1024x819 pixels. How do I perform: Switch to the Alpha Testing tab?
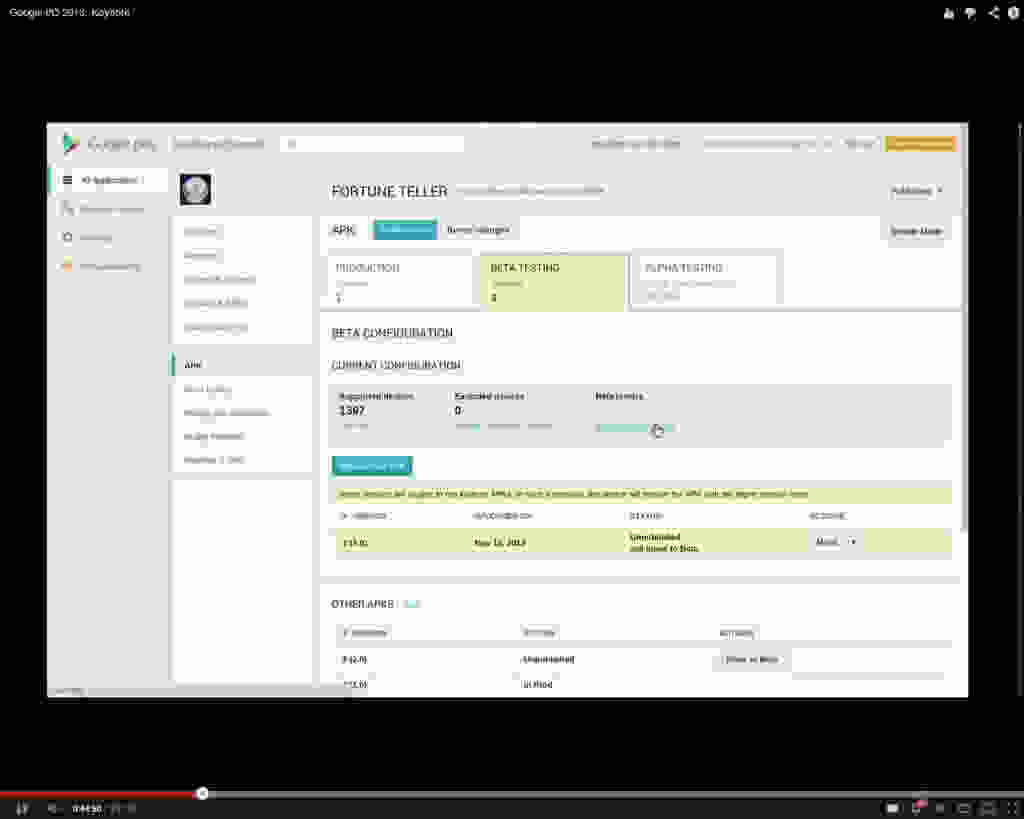coord(707,281)
